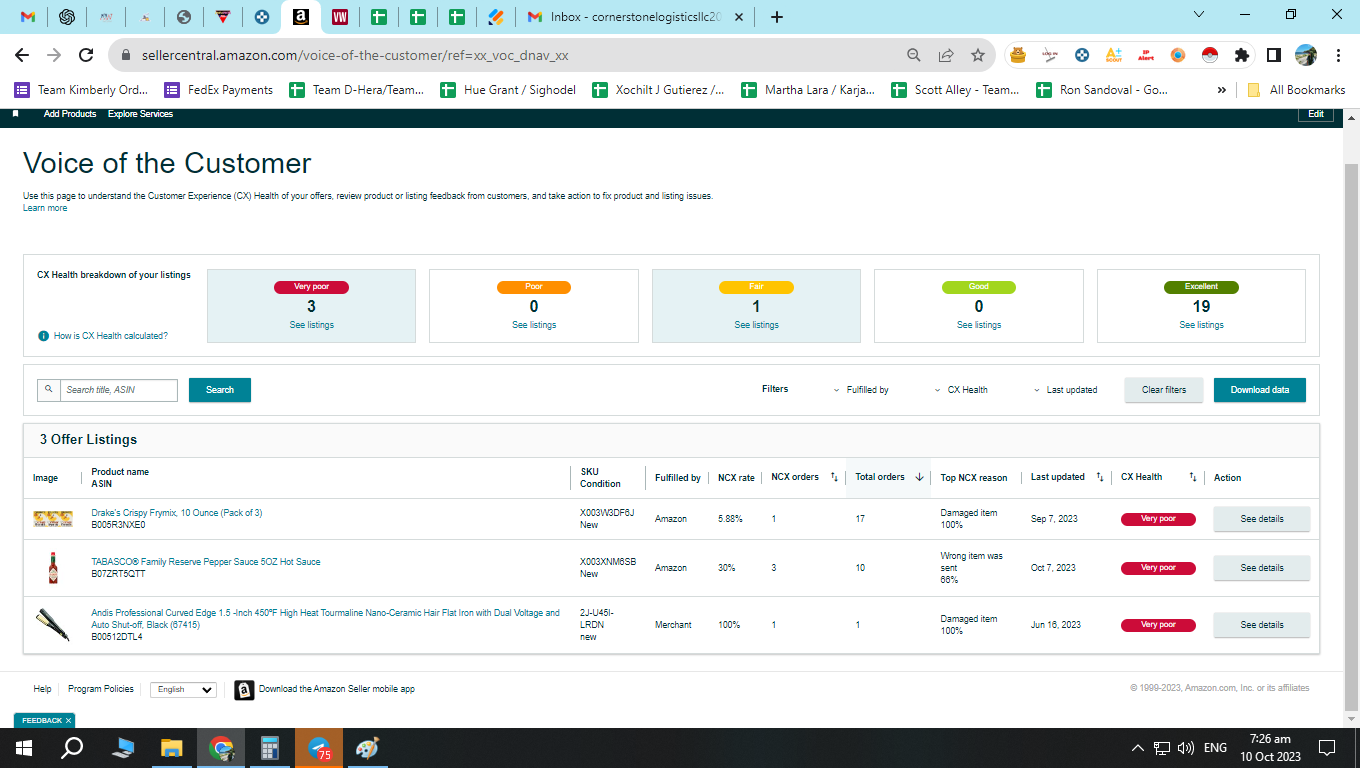Go back to the previous page
This screenshot has height=768, width=1360.
pyautogui.click(x=22, y=55)
